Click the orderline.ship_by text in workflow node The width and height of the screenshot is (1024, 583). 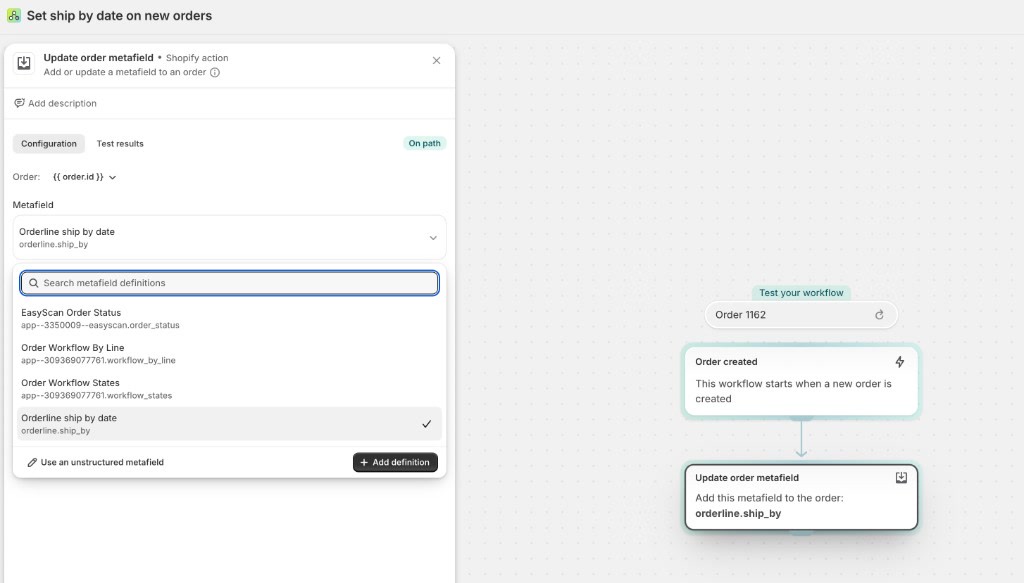[x=738, y=513]
